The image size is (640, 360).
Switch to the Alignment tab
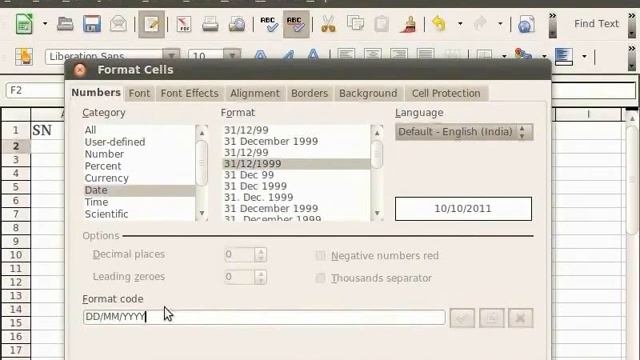[x=255, y=93]
